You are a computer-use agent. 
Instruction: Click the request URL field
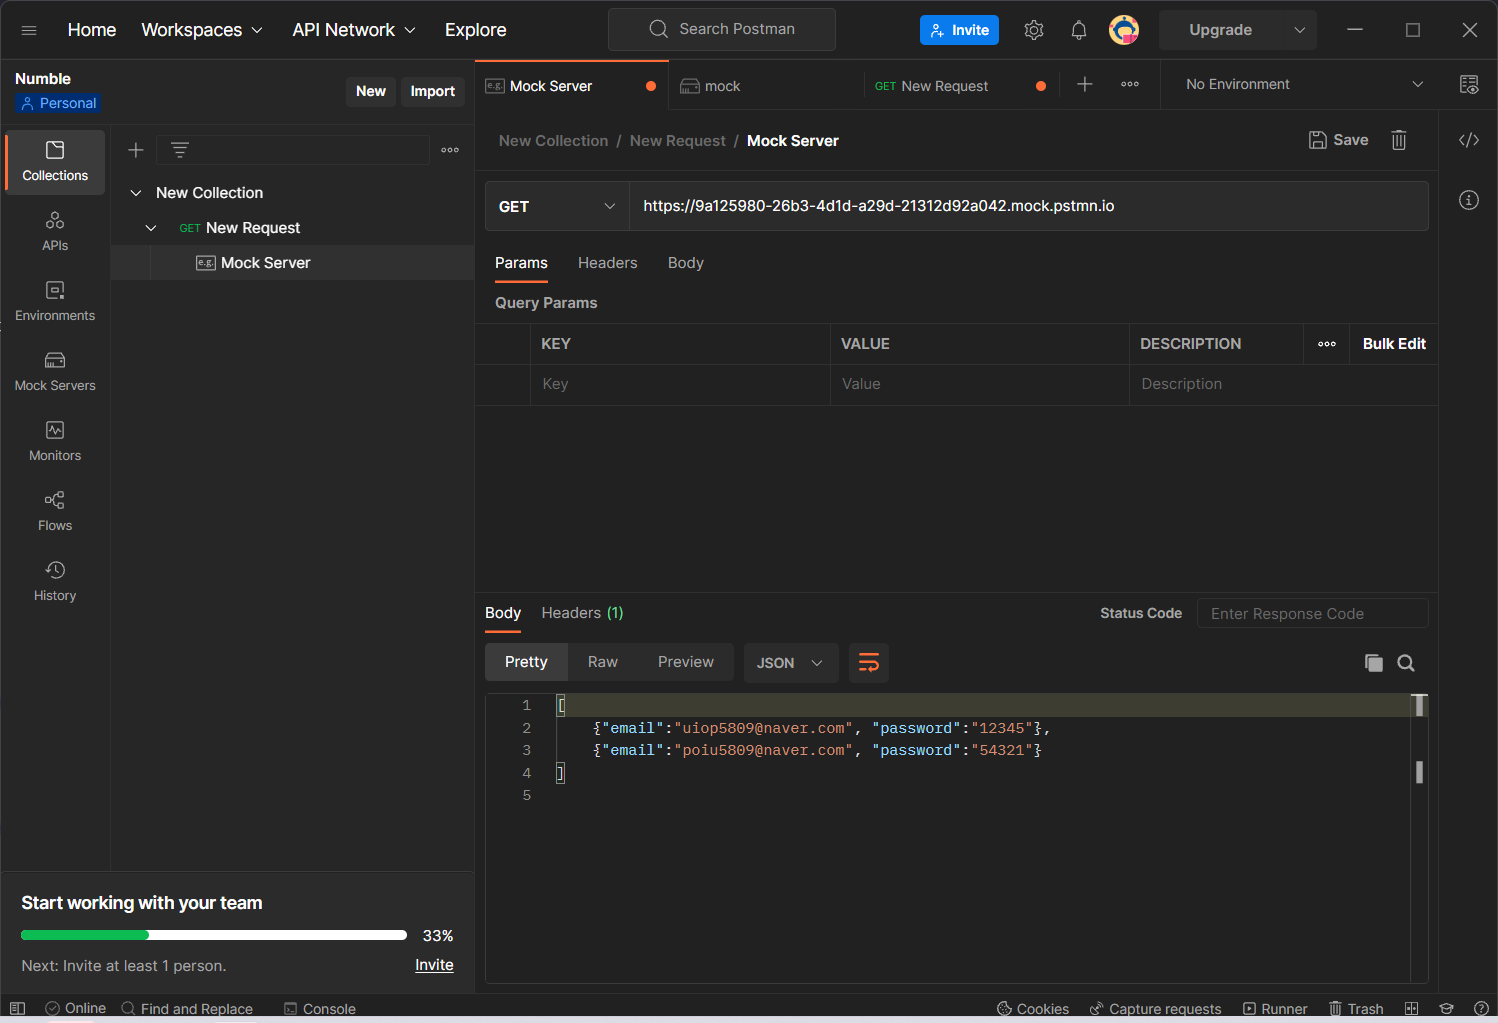(x=1028, y=206)
